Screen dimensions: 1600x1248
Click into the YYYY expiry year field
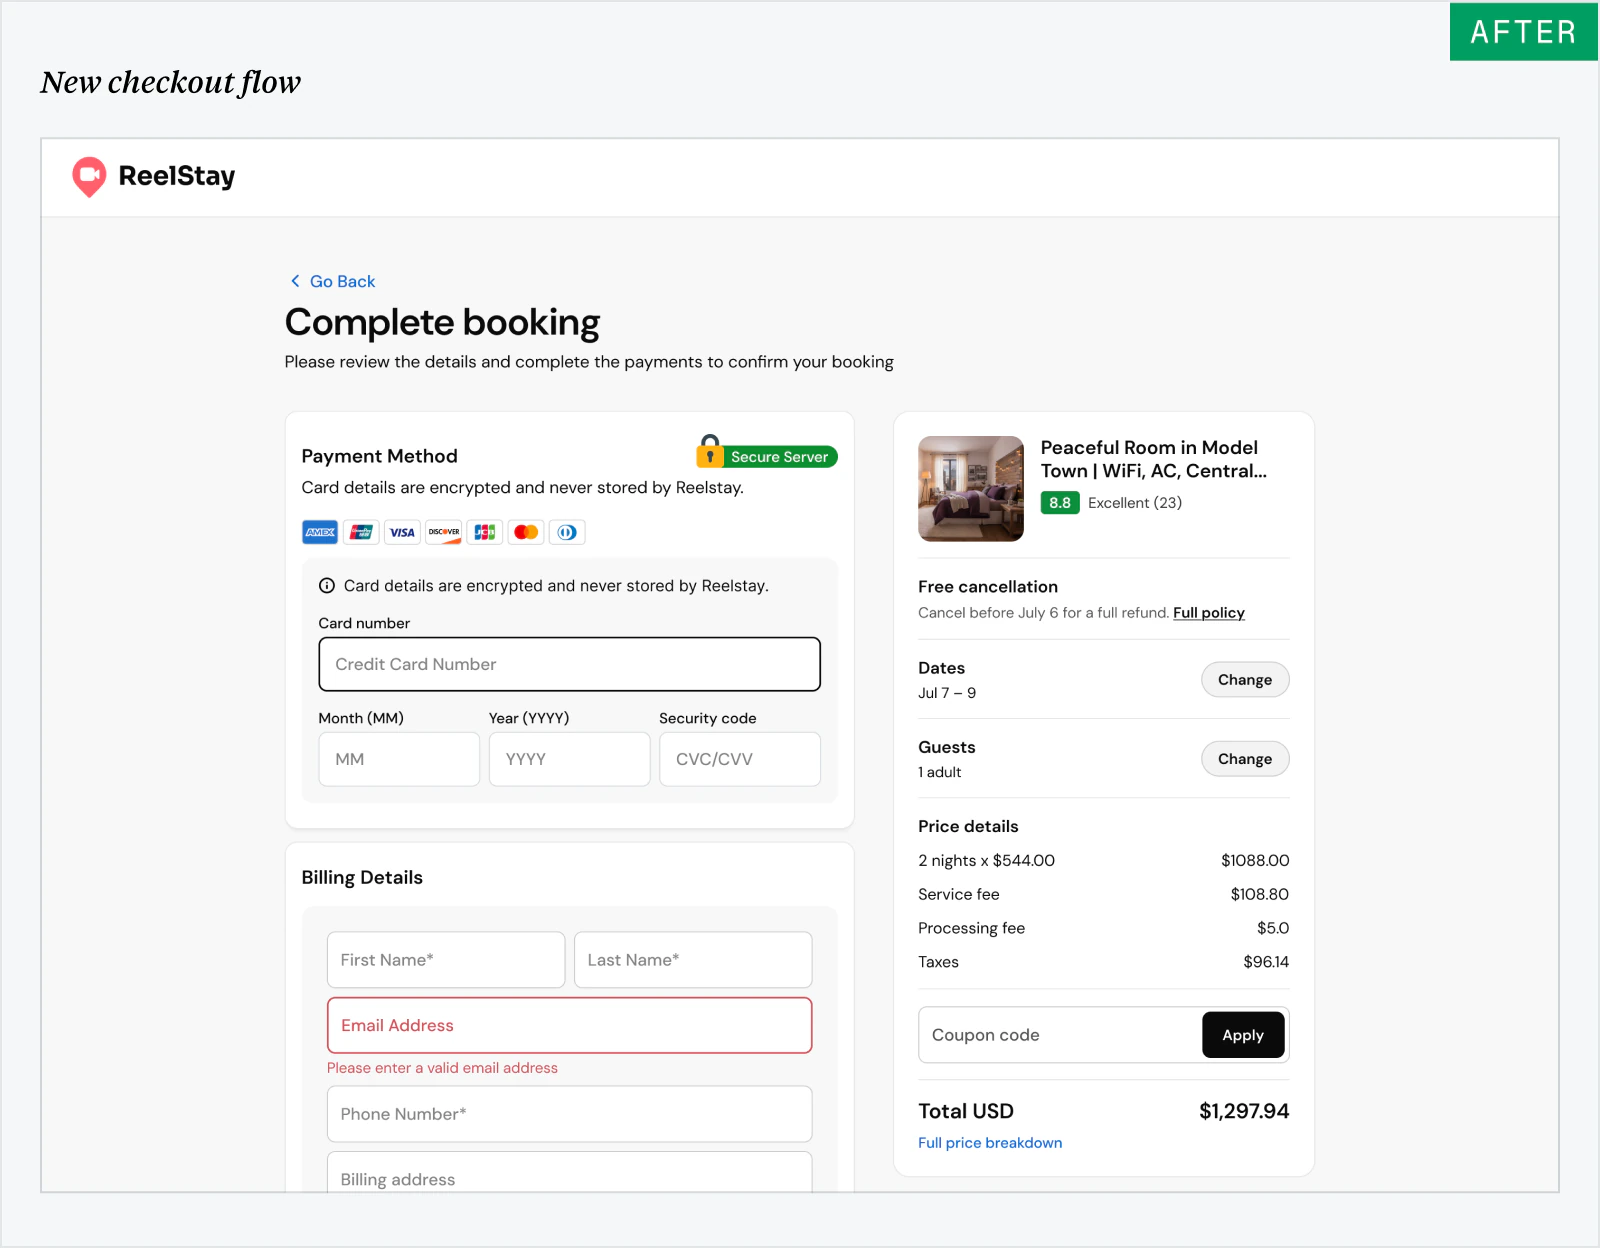point(570,759)
